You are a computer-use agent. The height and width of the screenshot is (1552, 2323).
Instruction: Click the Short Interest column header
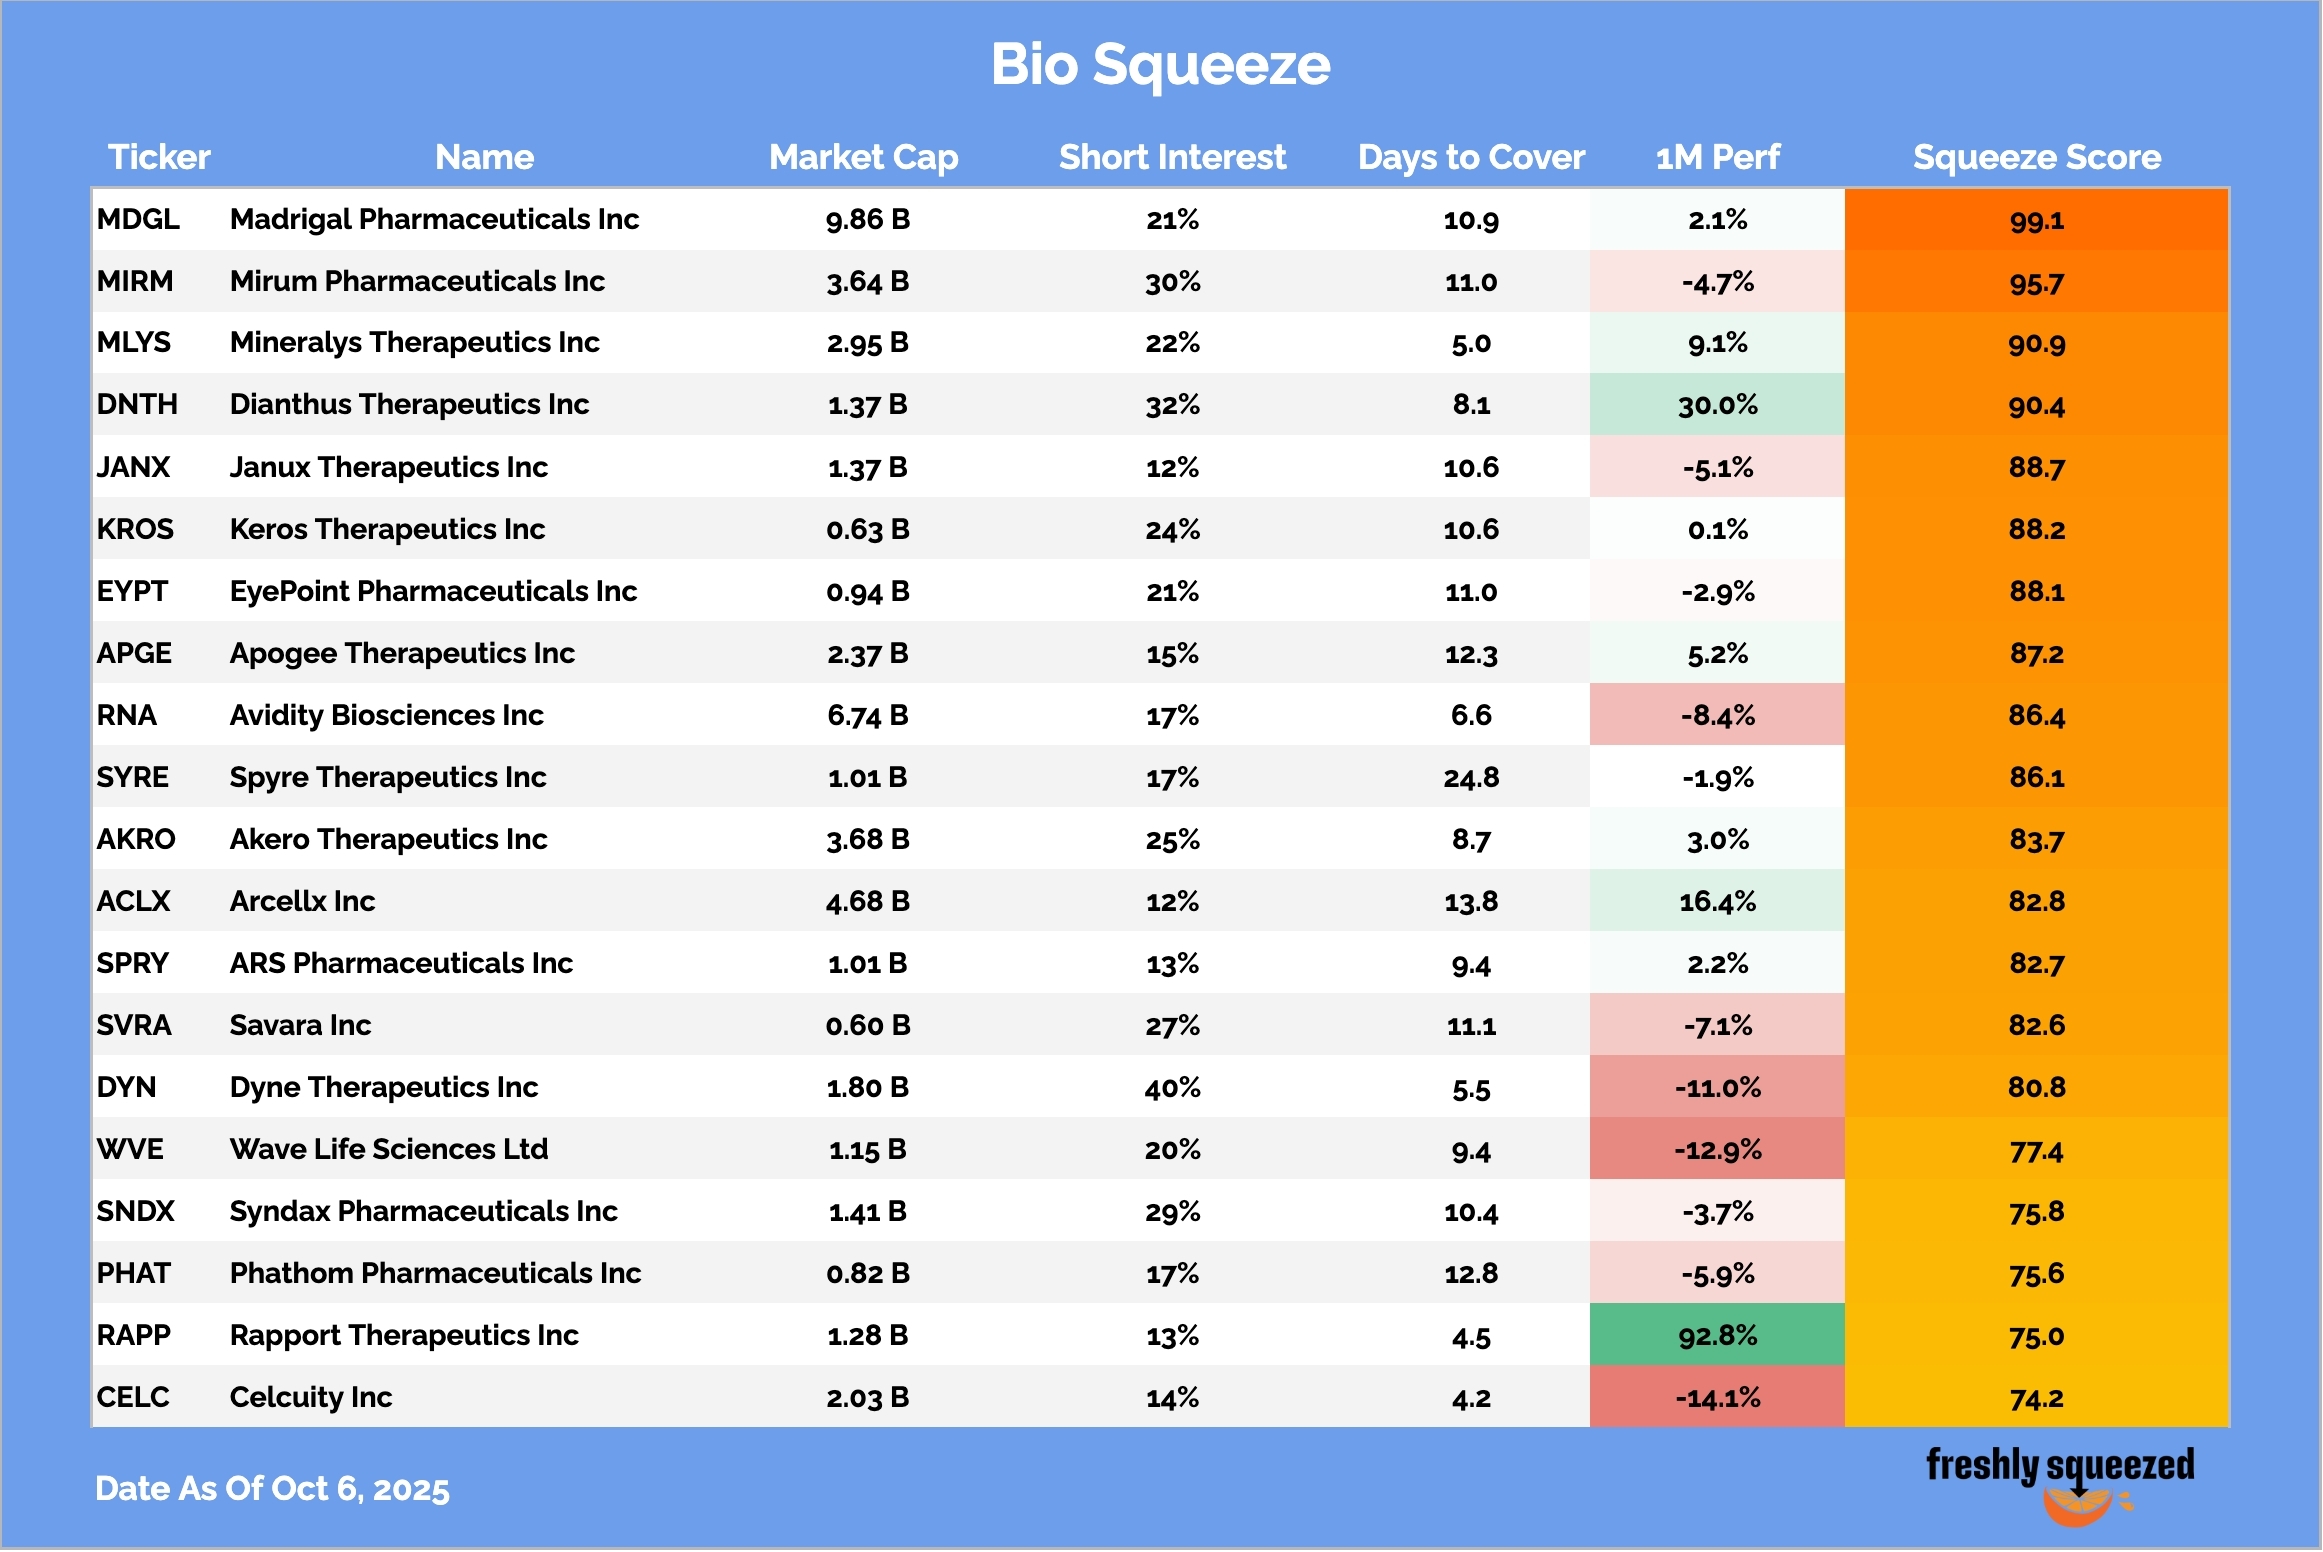click(x=1172, y=157)
